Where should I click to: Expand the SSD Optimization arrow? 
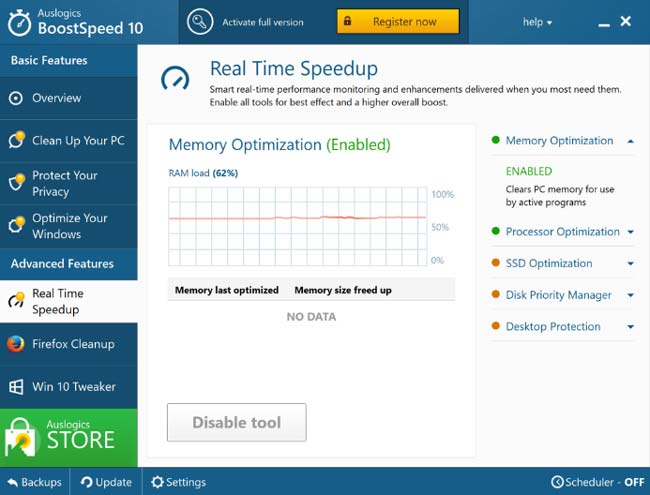[x=631, y=263]
